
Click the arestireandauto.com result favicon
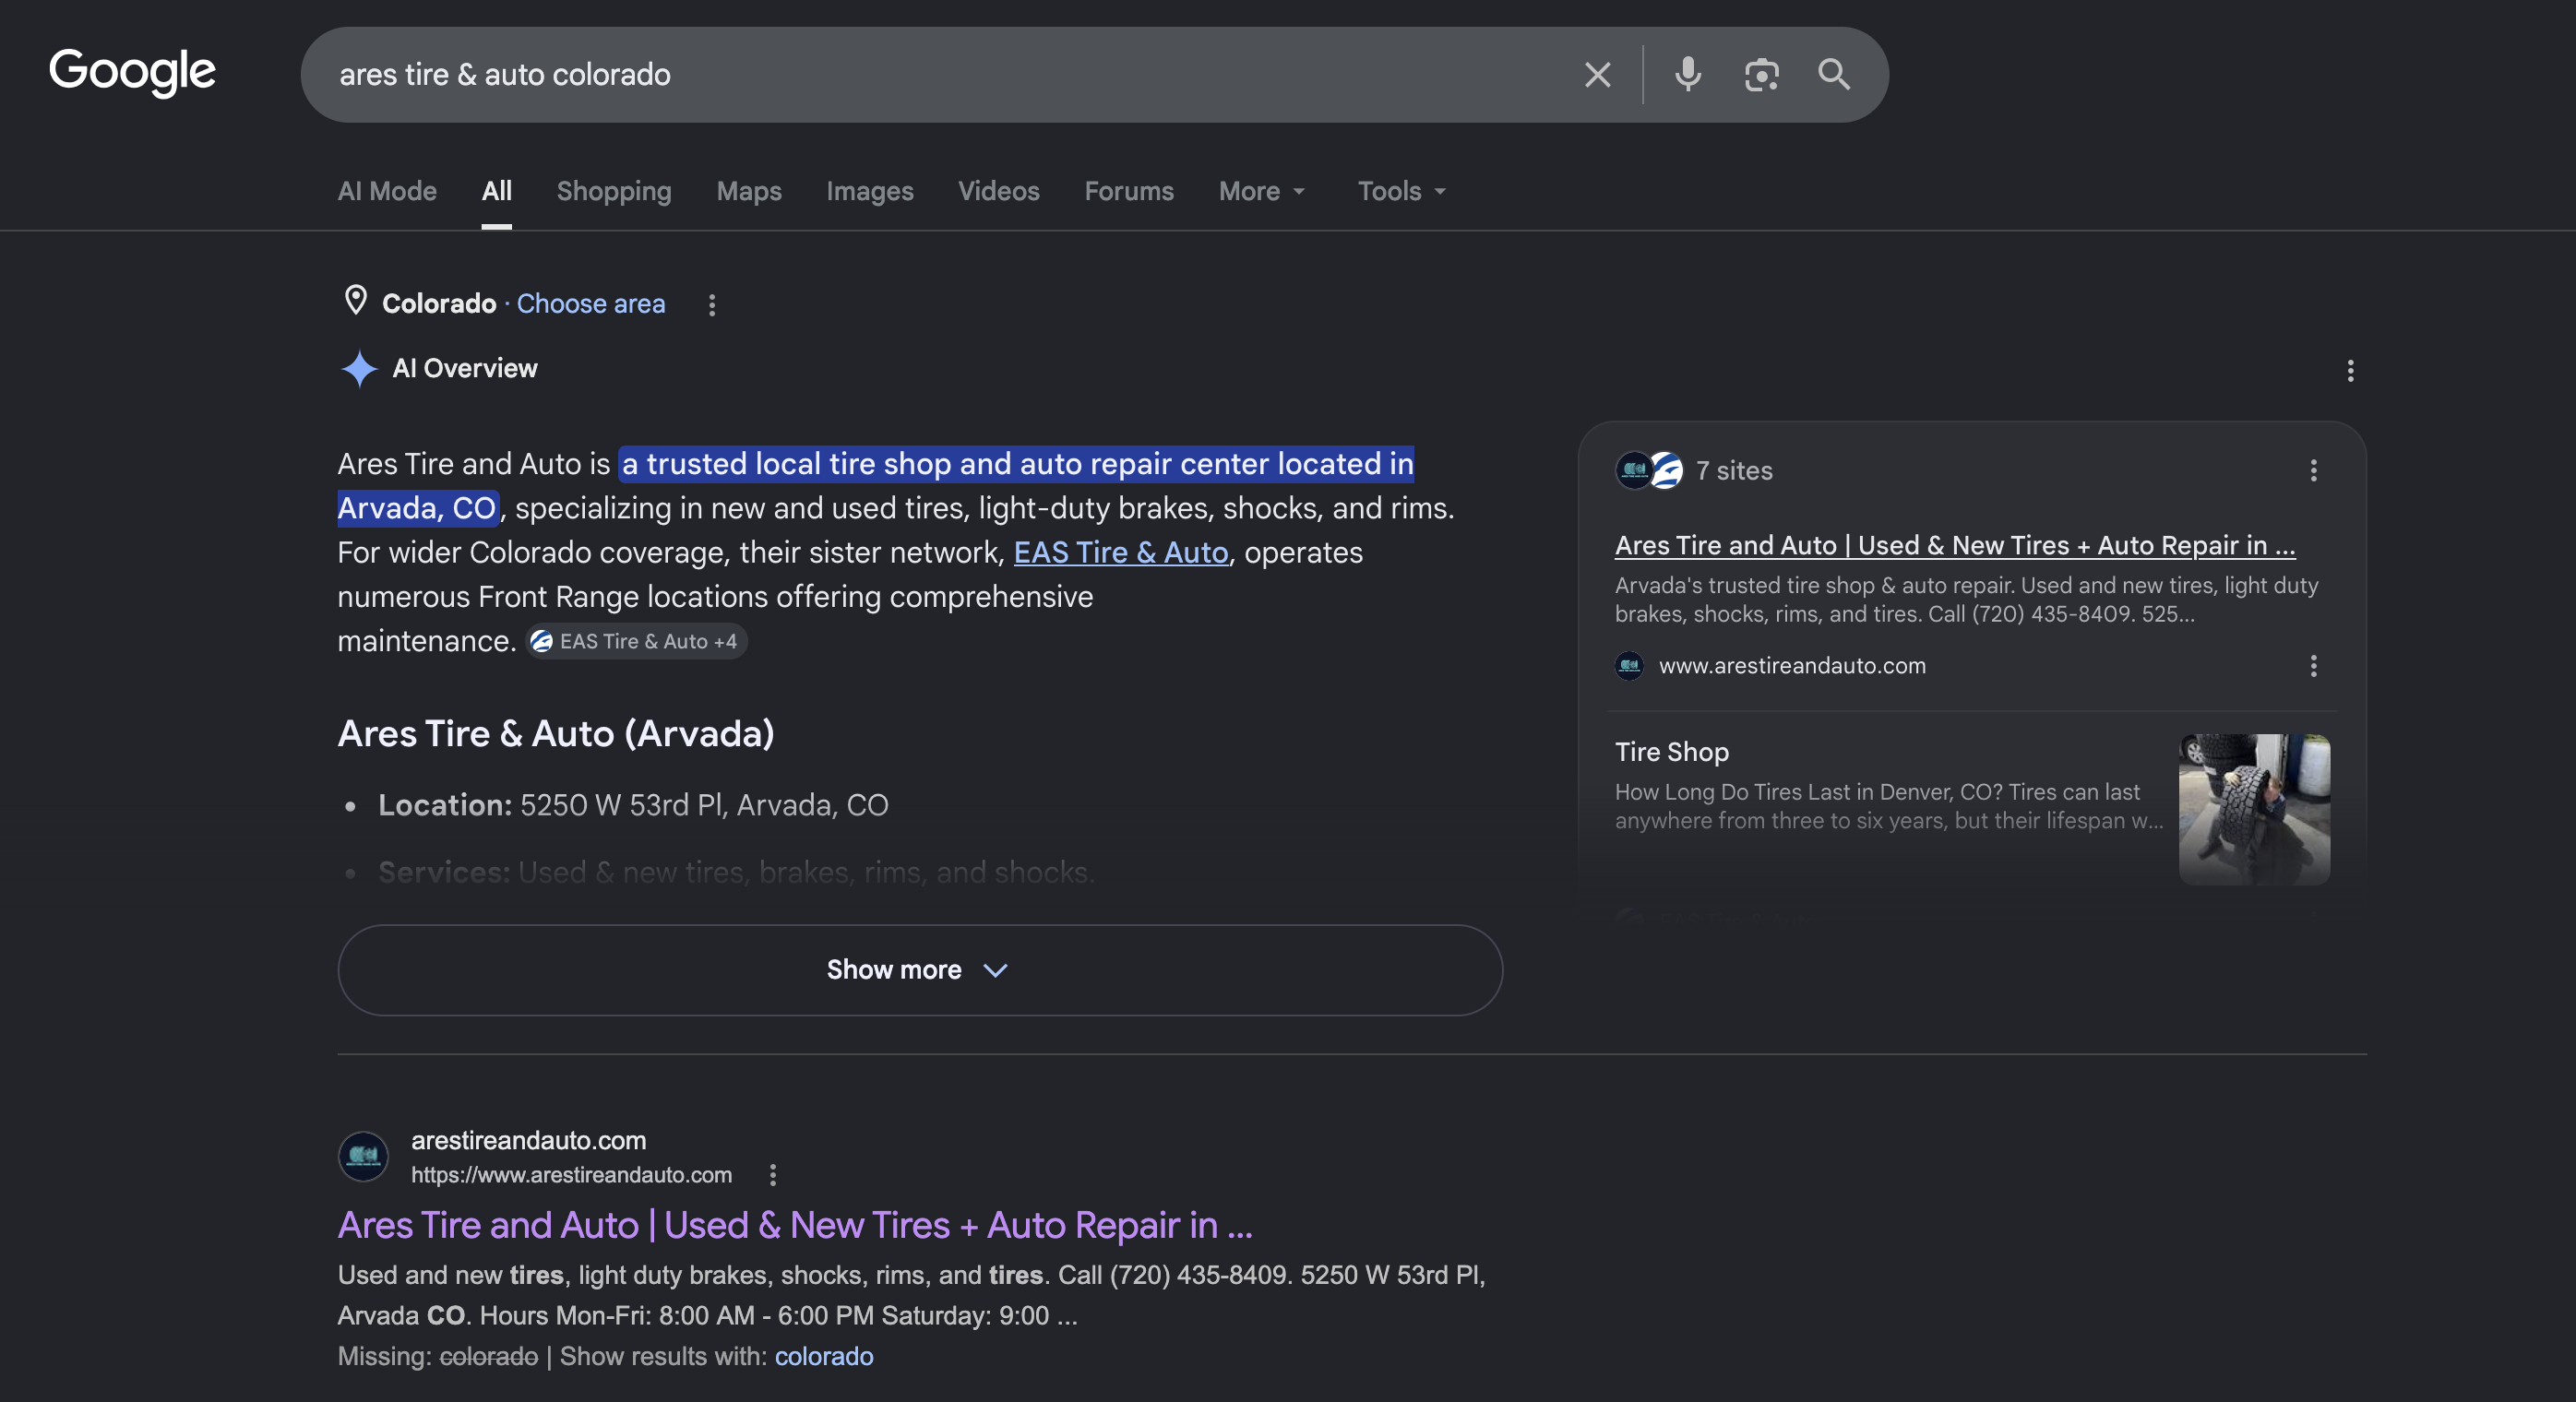click(x=363, y=1156)
